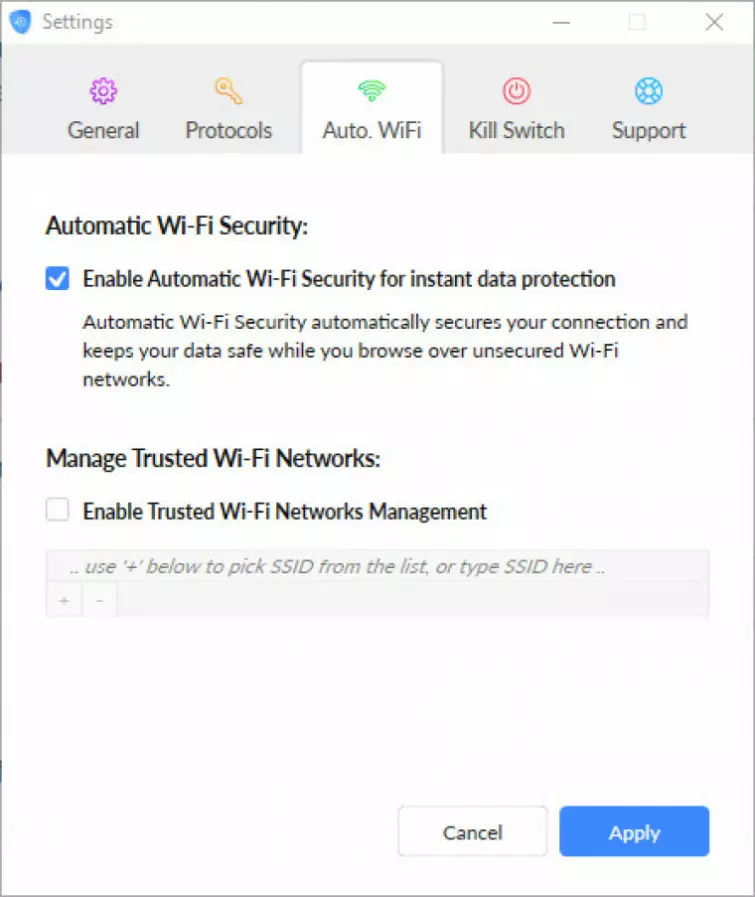Minimize the Settings window

pos(560,22)
